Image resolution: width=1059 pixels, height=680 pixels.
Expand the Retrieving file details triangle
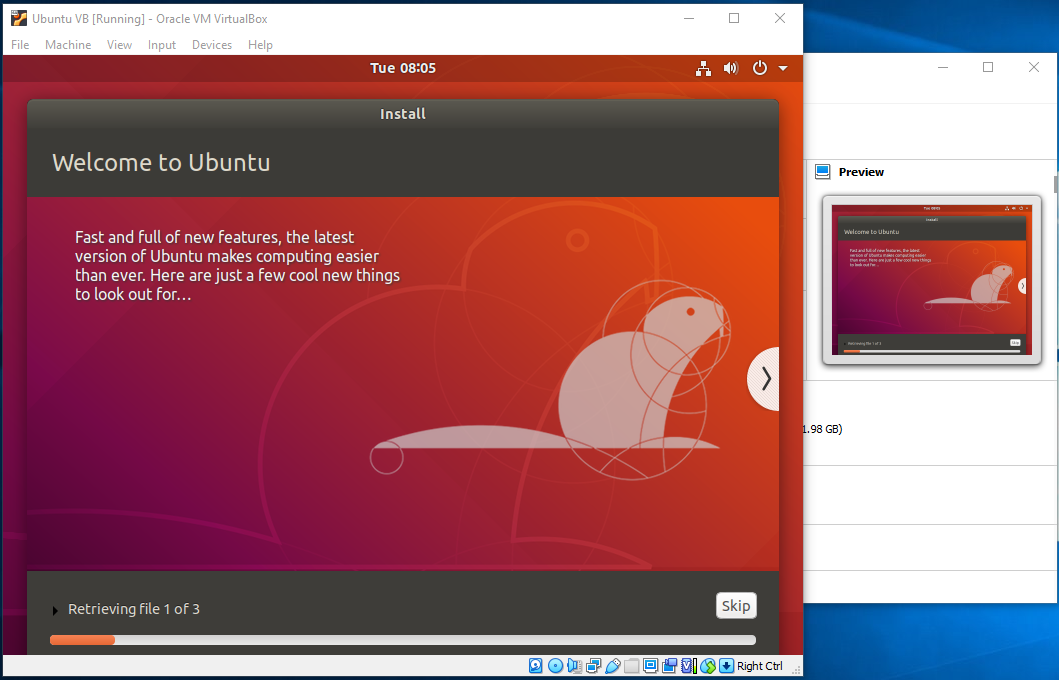(55, 610)
